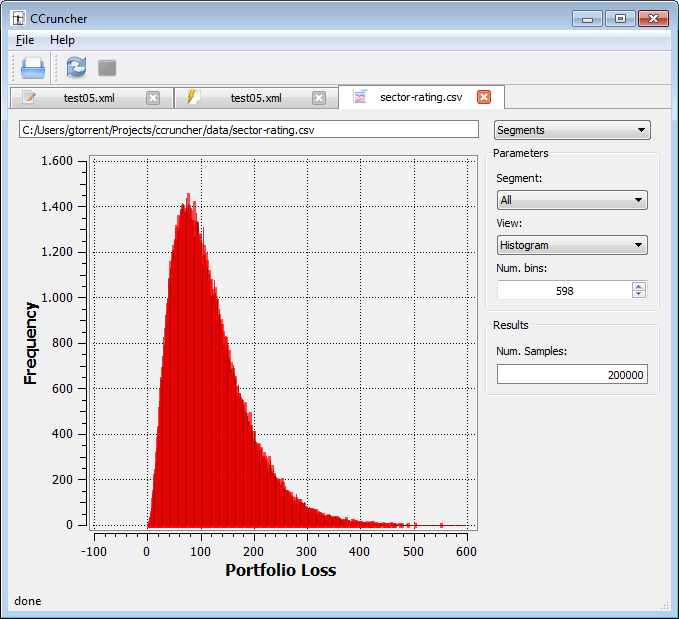This screenshot has width=679, height=619.
Task: Switch to the test05.xml tab with lightning icon
Action: click(x=255, y=98)
